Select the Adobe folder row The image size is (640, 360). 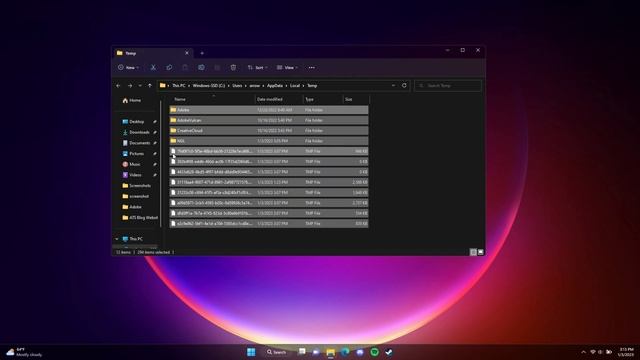point(269,110)
